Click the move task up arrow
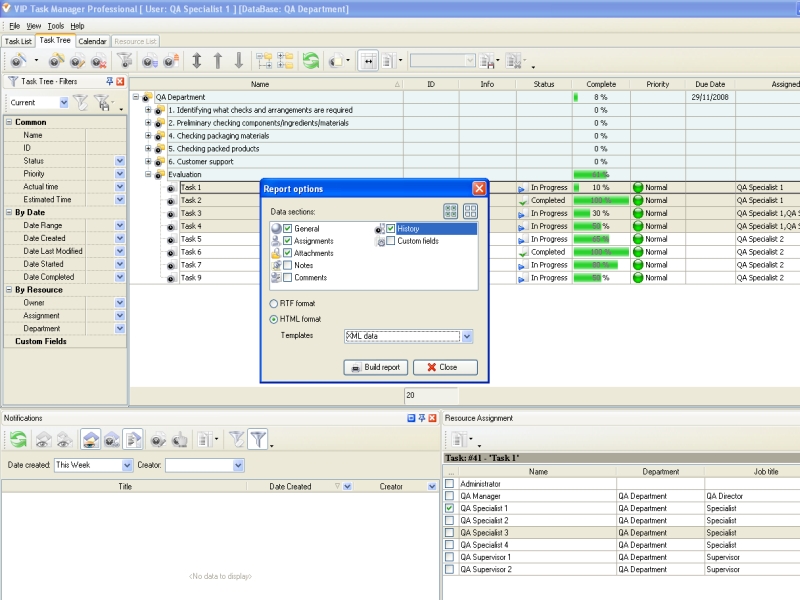This screenshot has height=600, width=800. click(218, 61)
